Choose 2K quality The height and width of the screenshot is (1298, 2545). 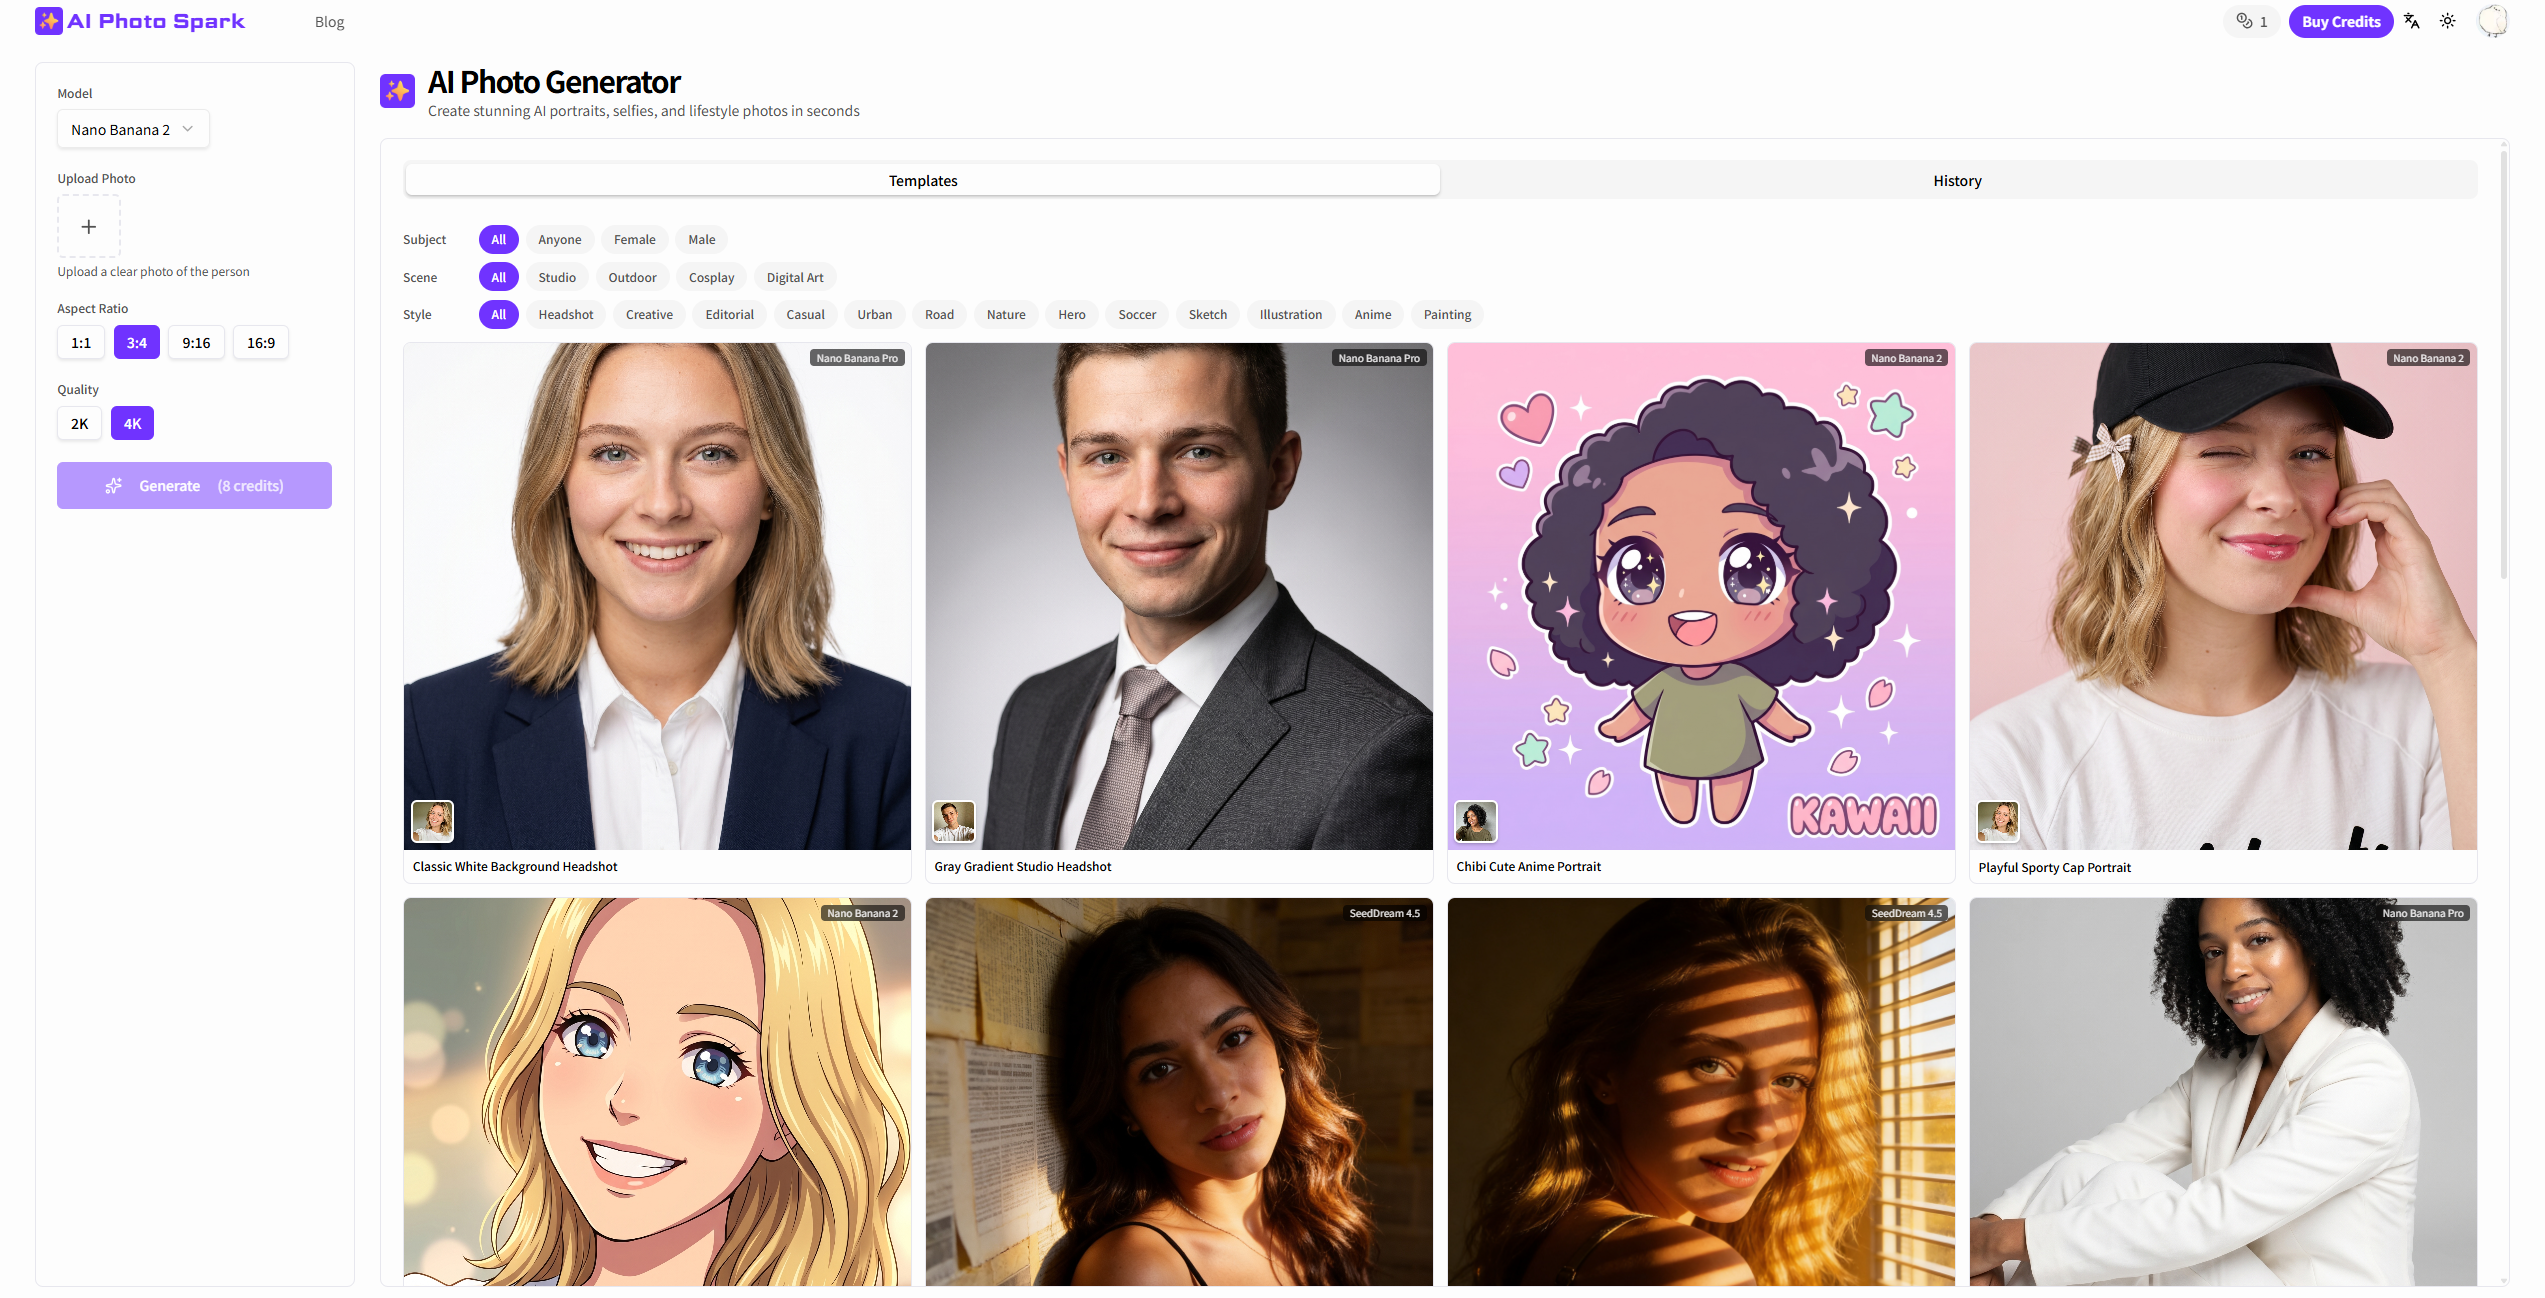pyautogui.click(x=80, y=424)
